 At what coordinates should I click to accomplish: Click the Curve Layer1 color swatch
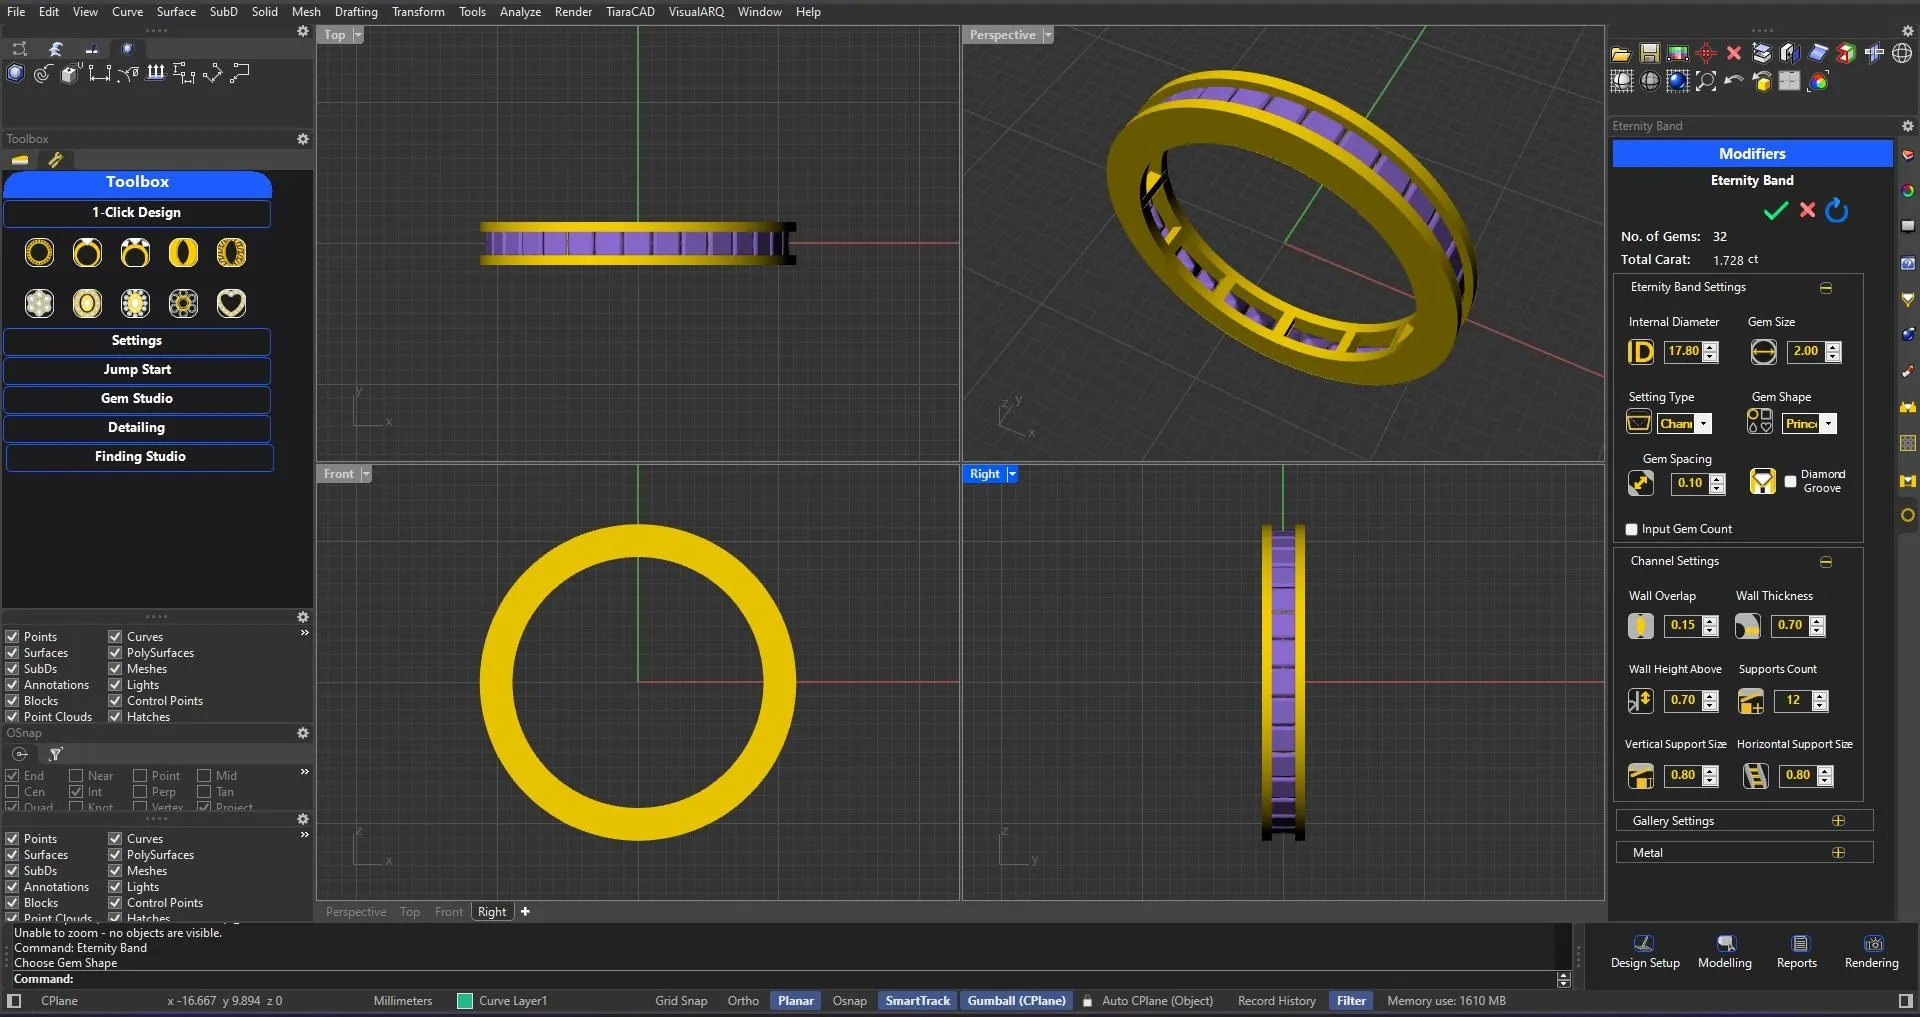(x=465, y=1001)
